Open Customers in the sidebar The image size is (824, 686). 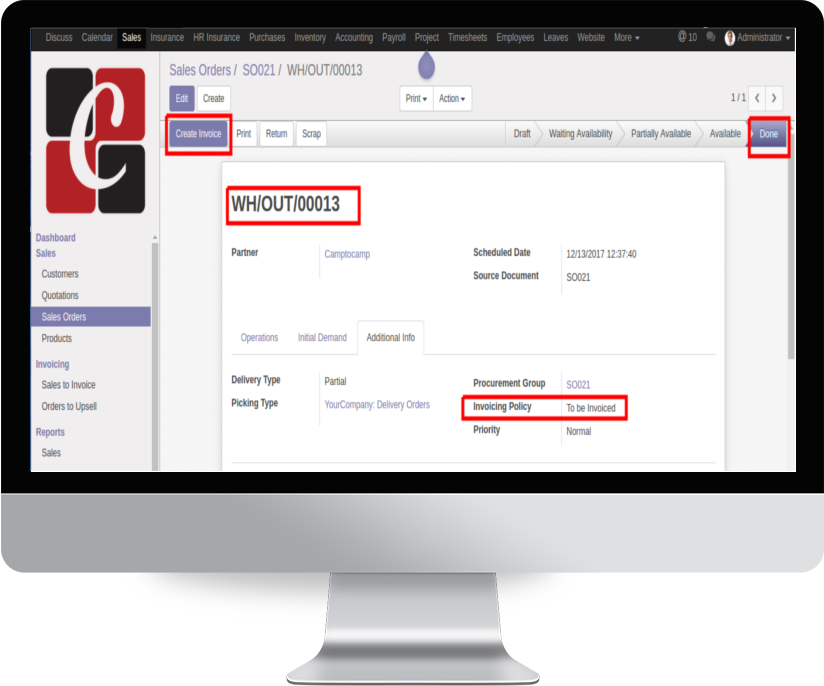tap(60, 274)
